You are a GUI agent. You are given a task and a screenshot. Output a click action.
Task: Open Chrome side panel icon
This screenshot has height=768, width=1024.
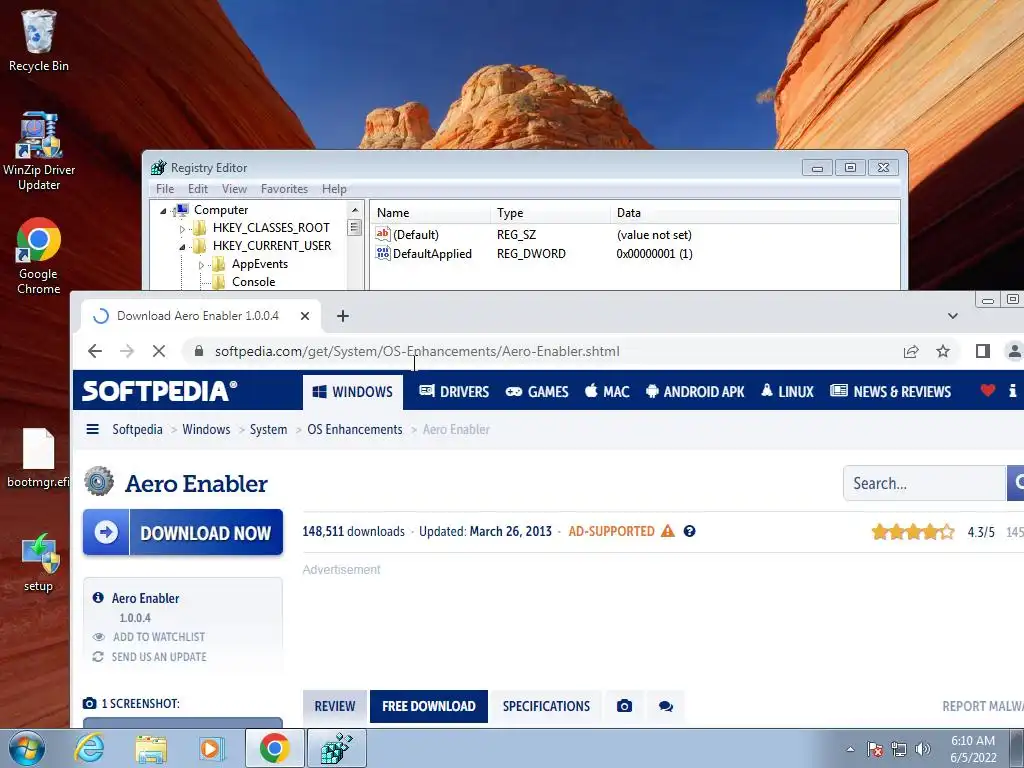click(x=983, y=351)
